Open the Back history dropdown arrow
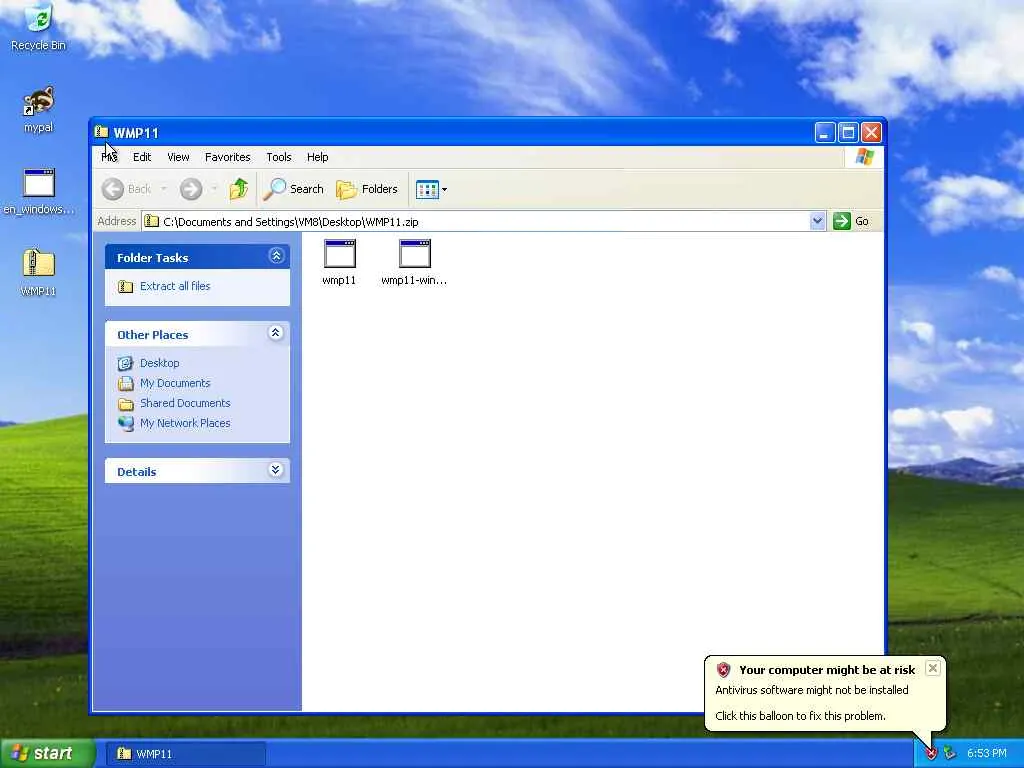Viewport: 1024px width, 768px height. point(164,189)
